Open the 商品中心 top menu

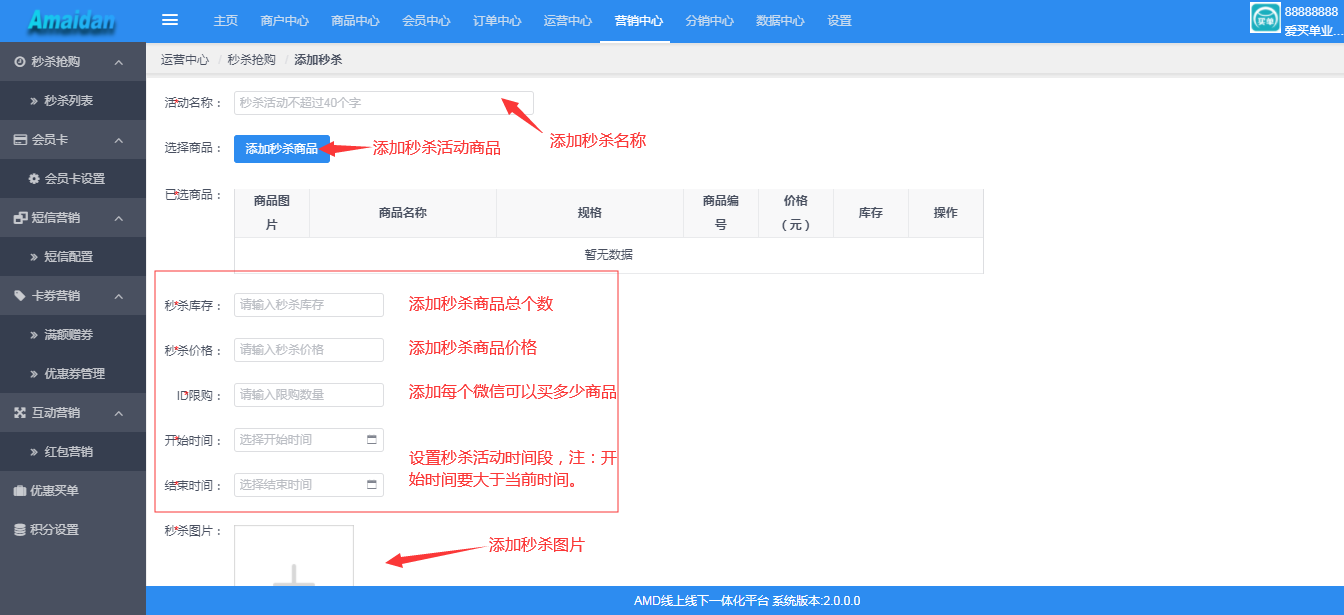[355, 21]
